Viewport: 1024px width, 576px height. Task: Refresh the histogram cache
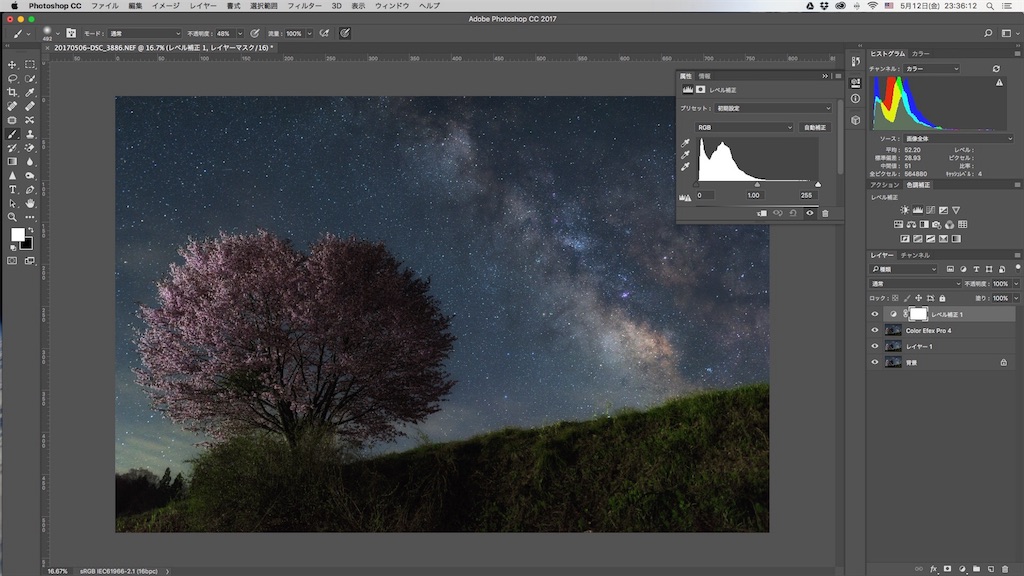click(x=996, y=69)
